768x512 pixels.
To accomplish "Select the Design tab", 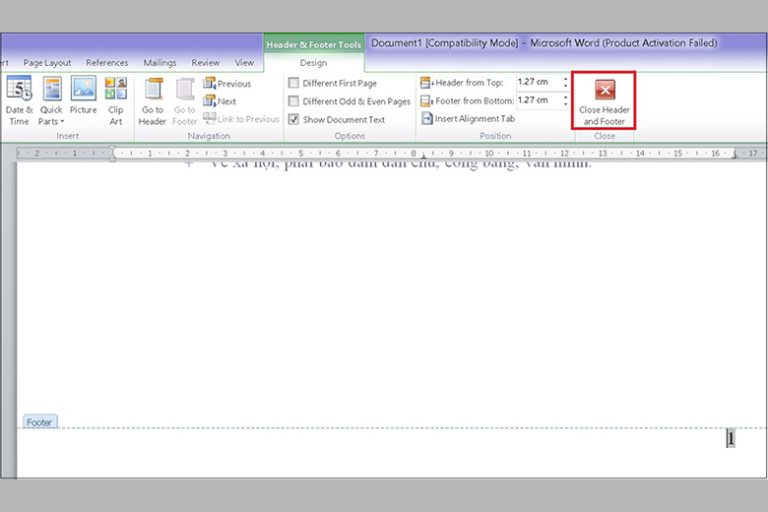I will [x=313, y=63].
